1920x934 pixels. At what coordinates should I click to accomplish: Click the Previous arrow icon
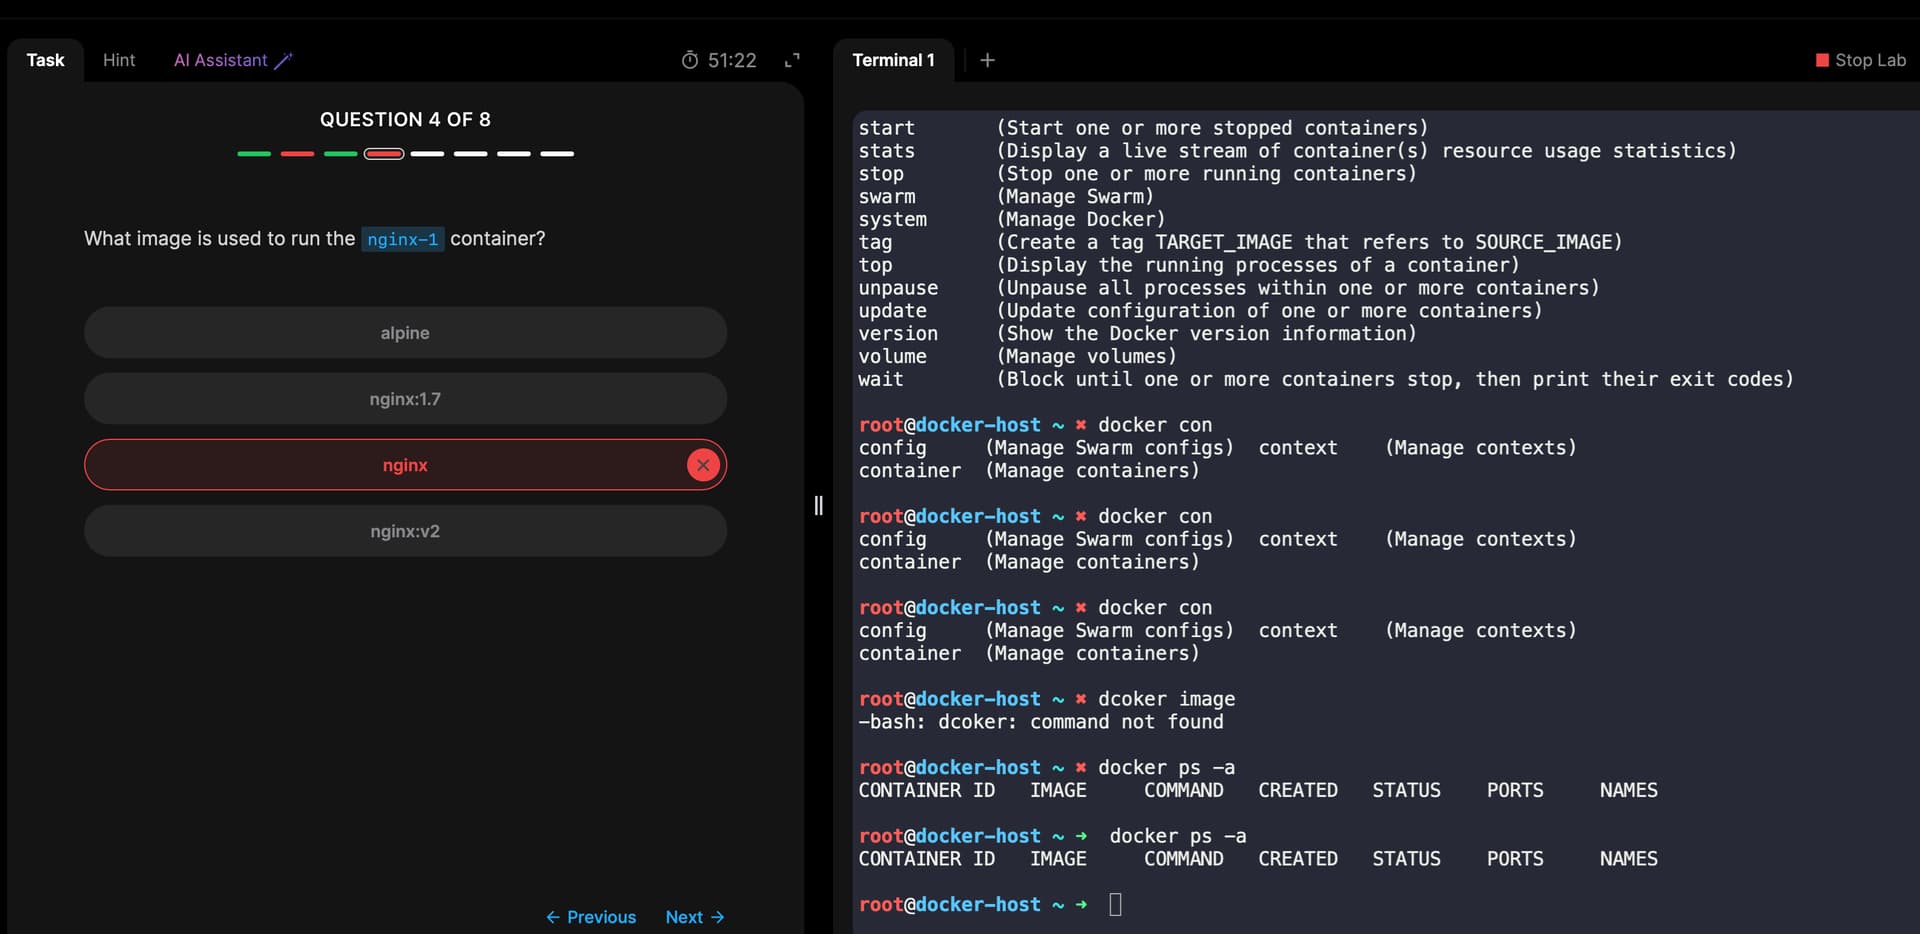pos(553,917)
